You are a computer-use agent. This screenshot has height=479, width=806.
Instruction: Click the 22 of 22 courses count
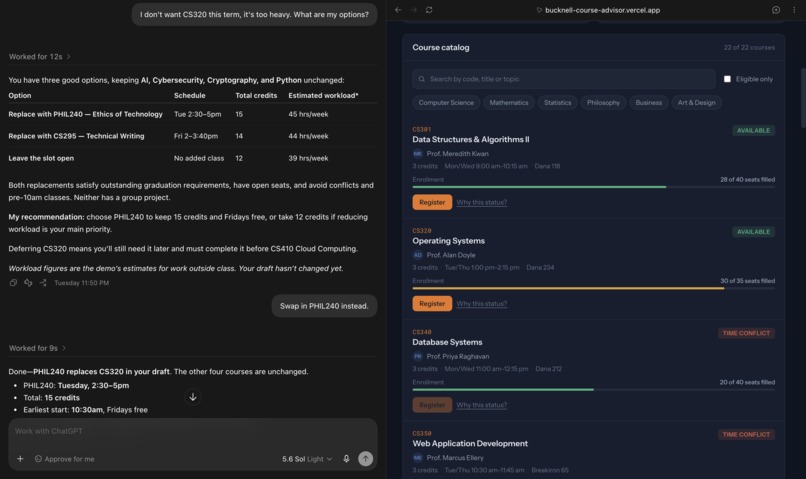749,47
